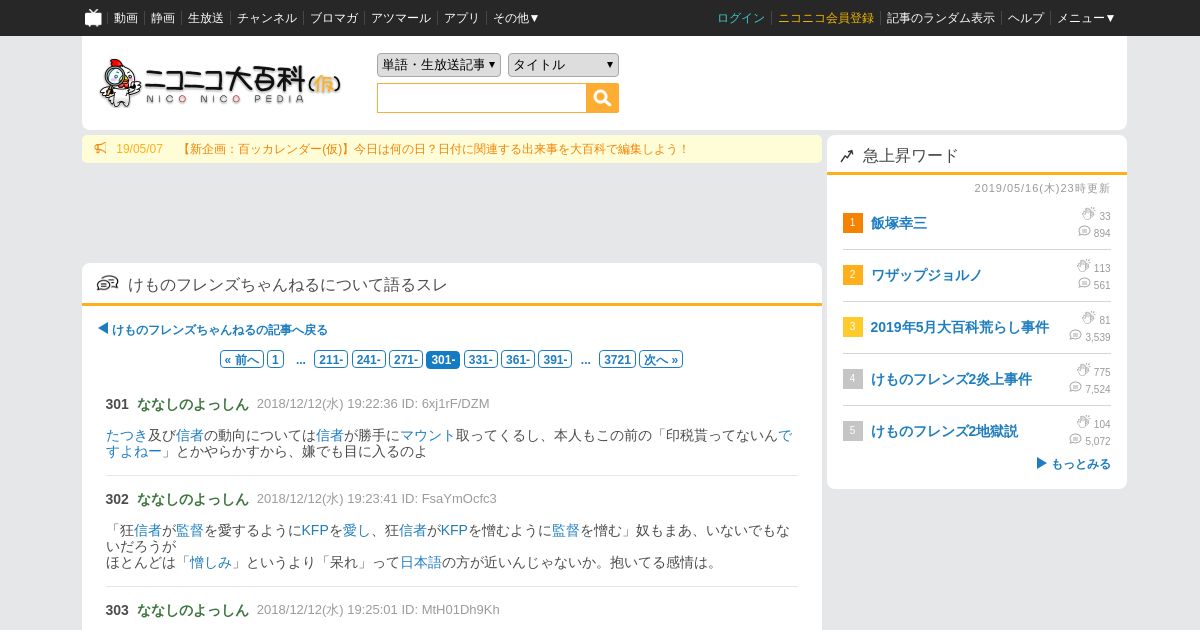Open たつき link in post 301
1200x630 pixels.
(127, 435)
